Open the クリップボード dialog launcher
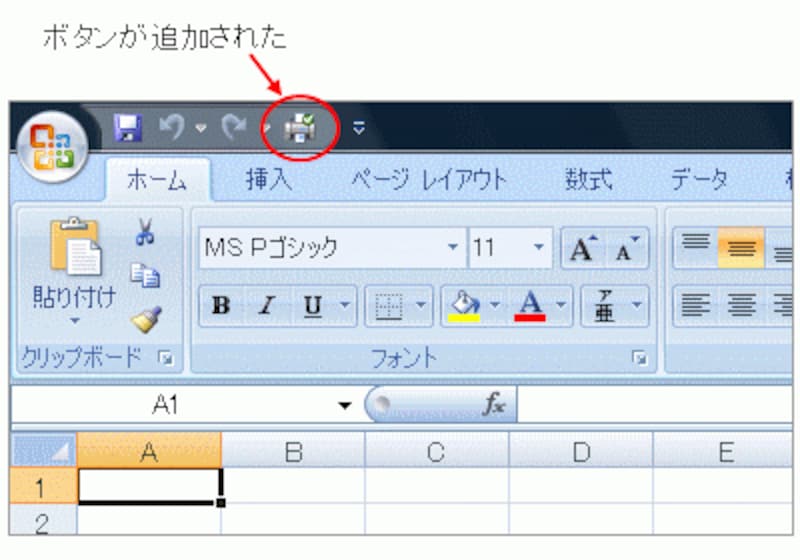 coord(165,359)
